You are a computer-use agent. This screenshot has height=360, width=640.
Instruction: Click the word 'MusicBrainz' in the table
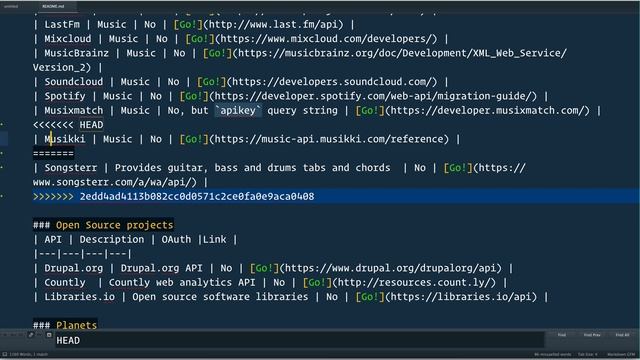pyautogui.click(x=77, y=53)
